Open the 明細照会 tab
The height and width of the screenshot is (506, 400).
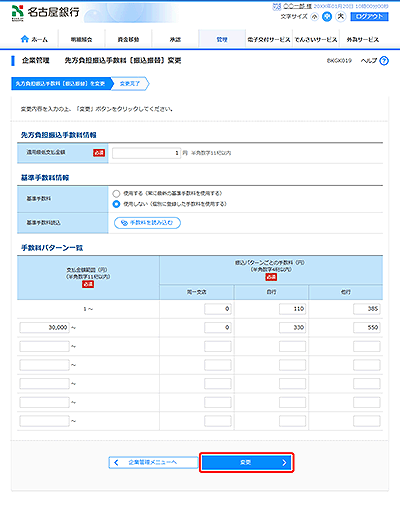click(x=82, y=39)
